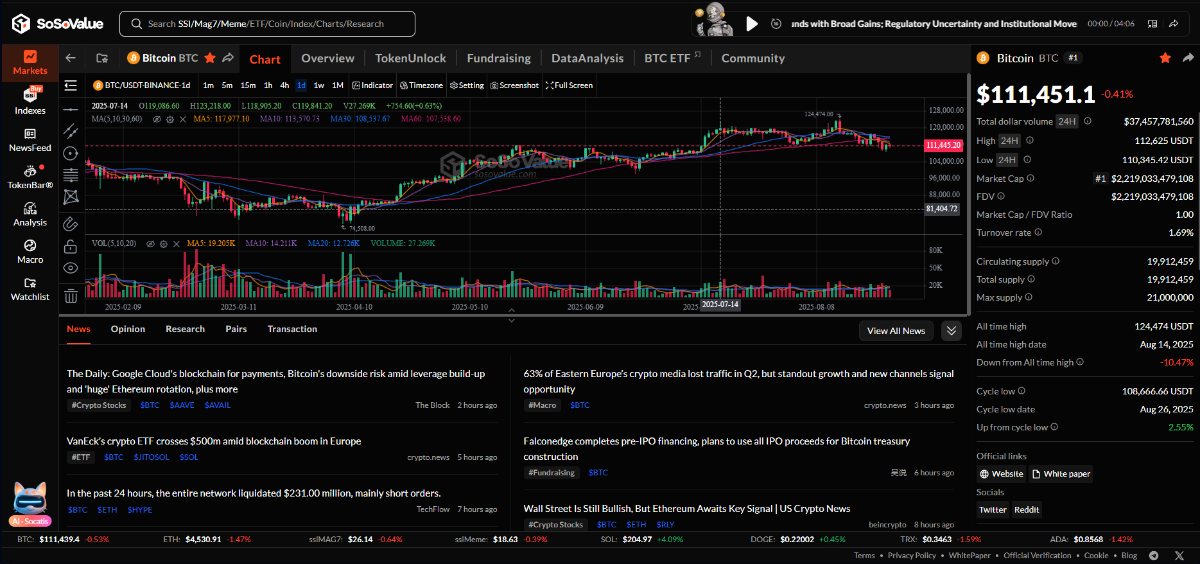Open the Community tab

753,59
